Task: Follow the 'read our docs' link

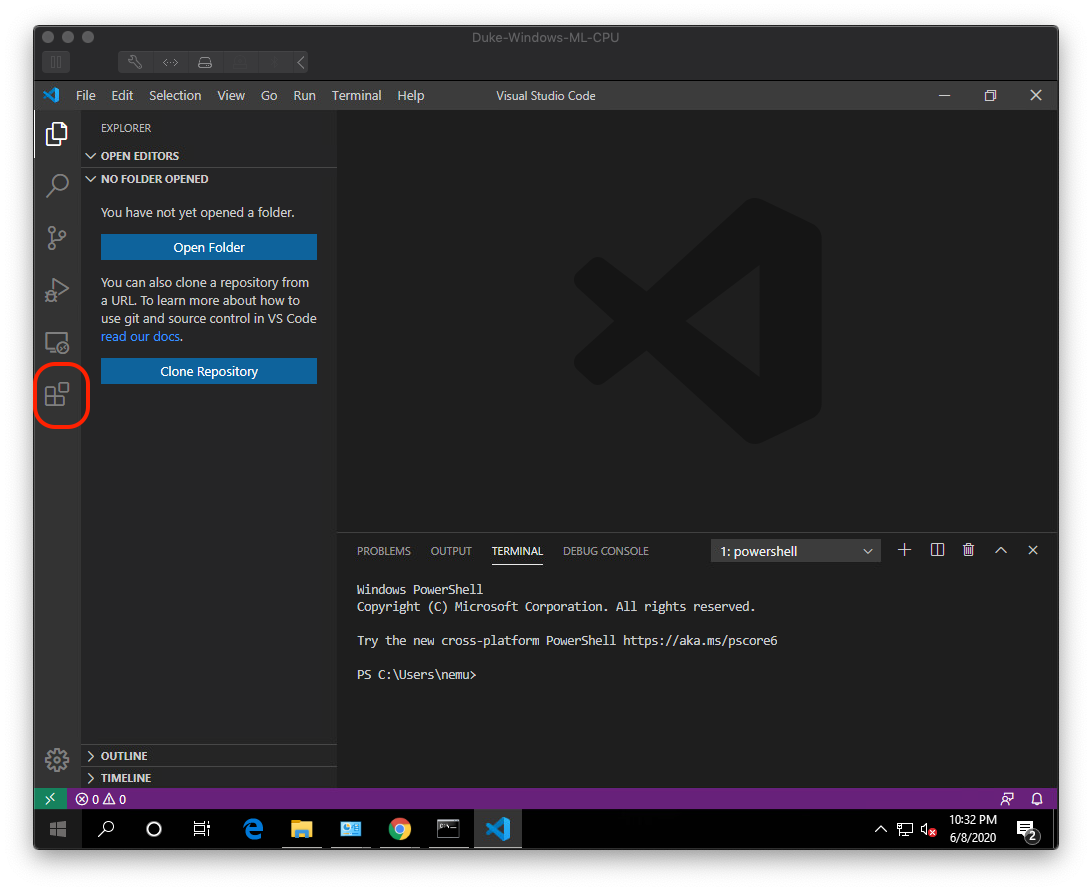Action: tap(140, 336)
